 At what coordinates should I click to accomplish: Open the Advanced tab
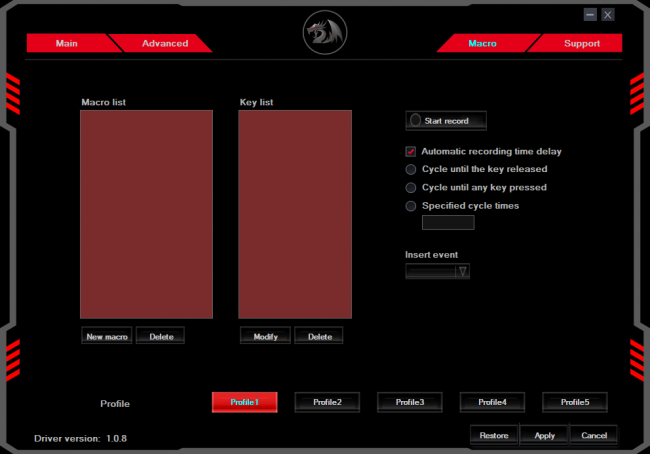tap(165, 43)
